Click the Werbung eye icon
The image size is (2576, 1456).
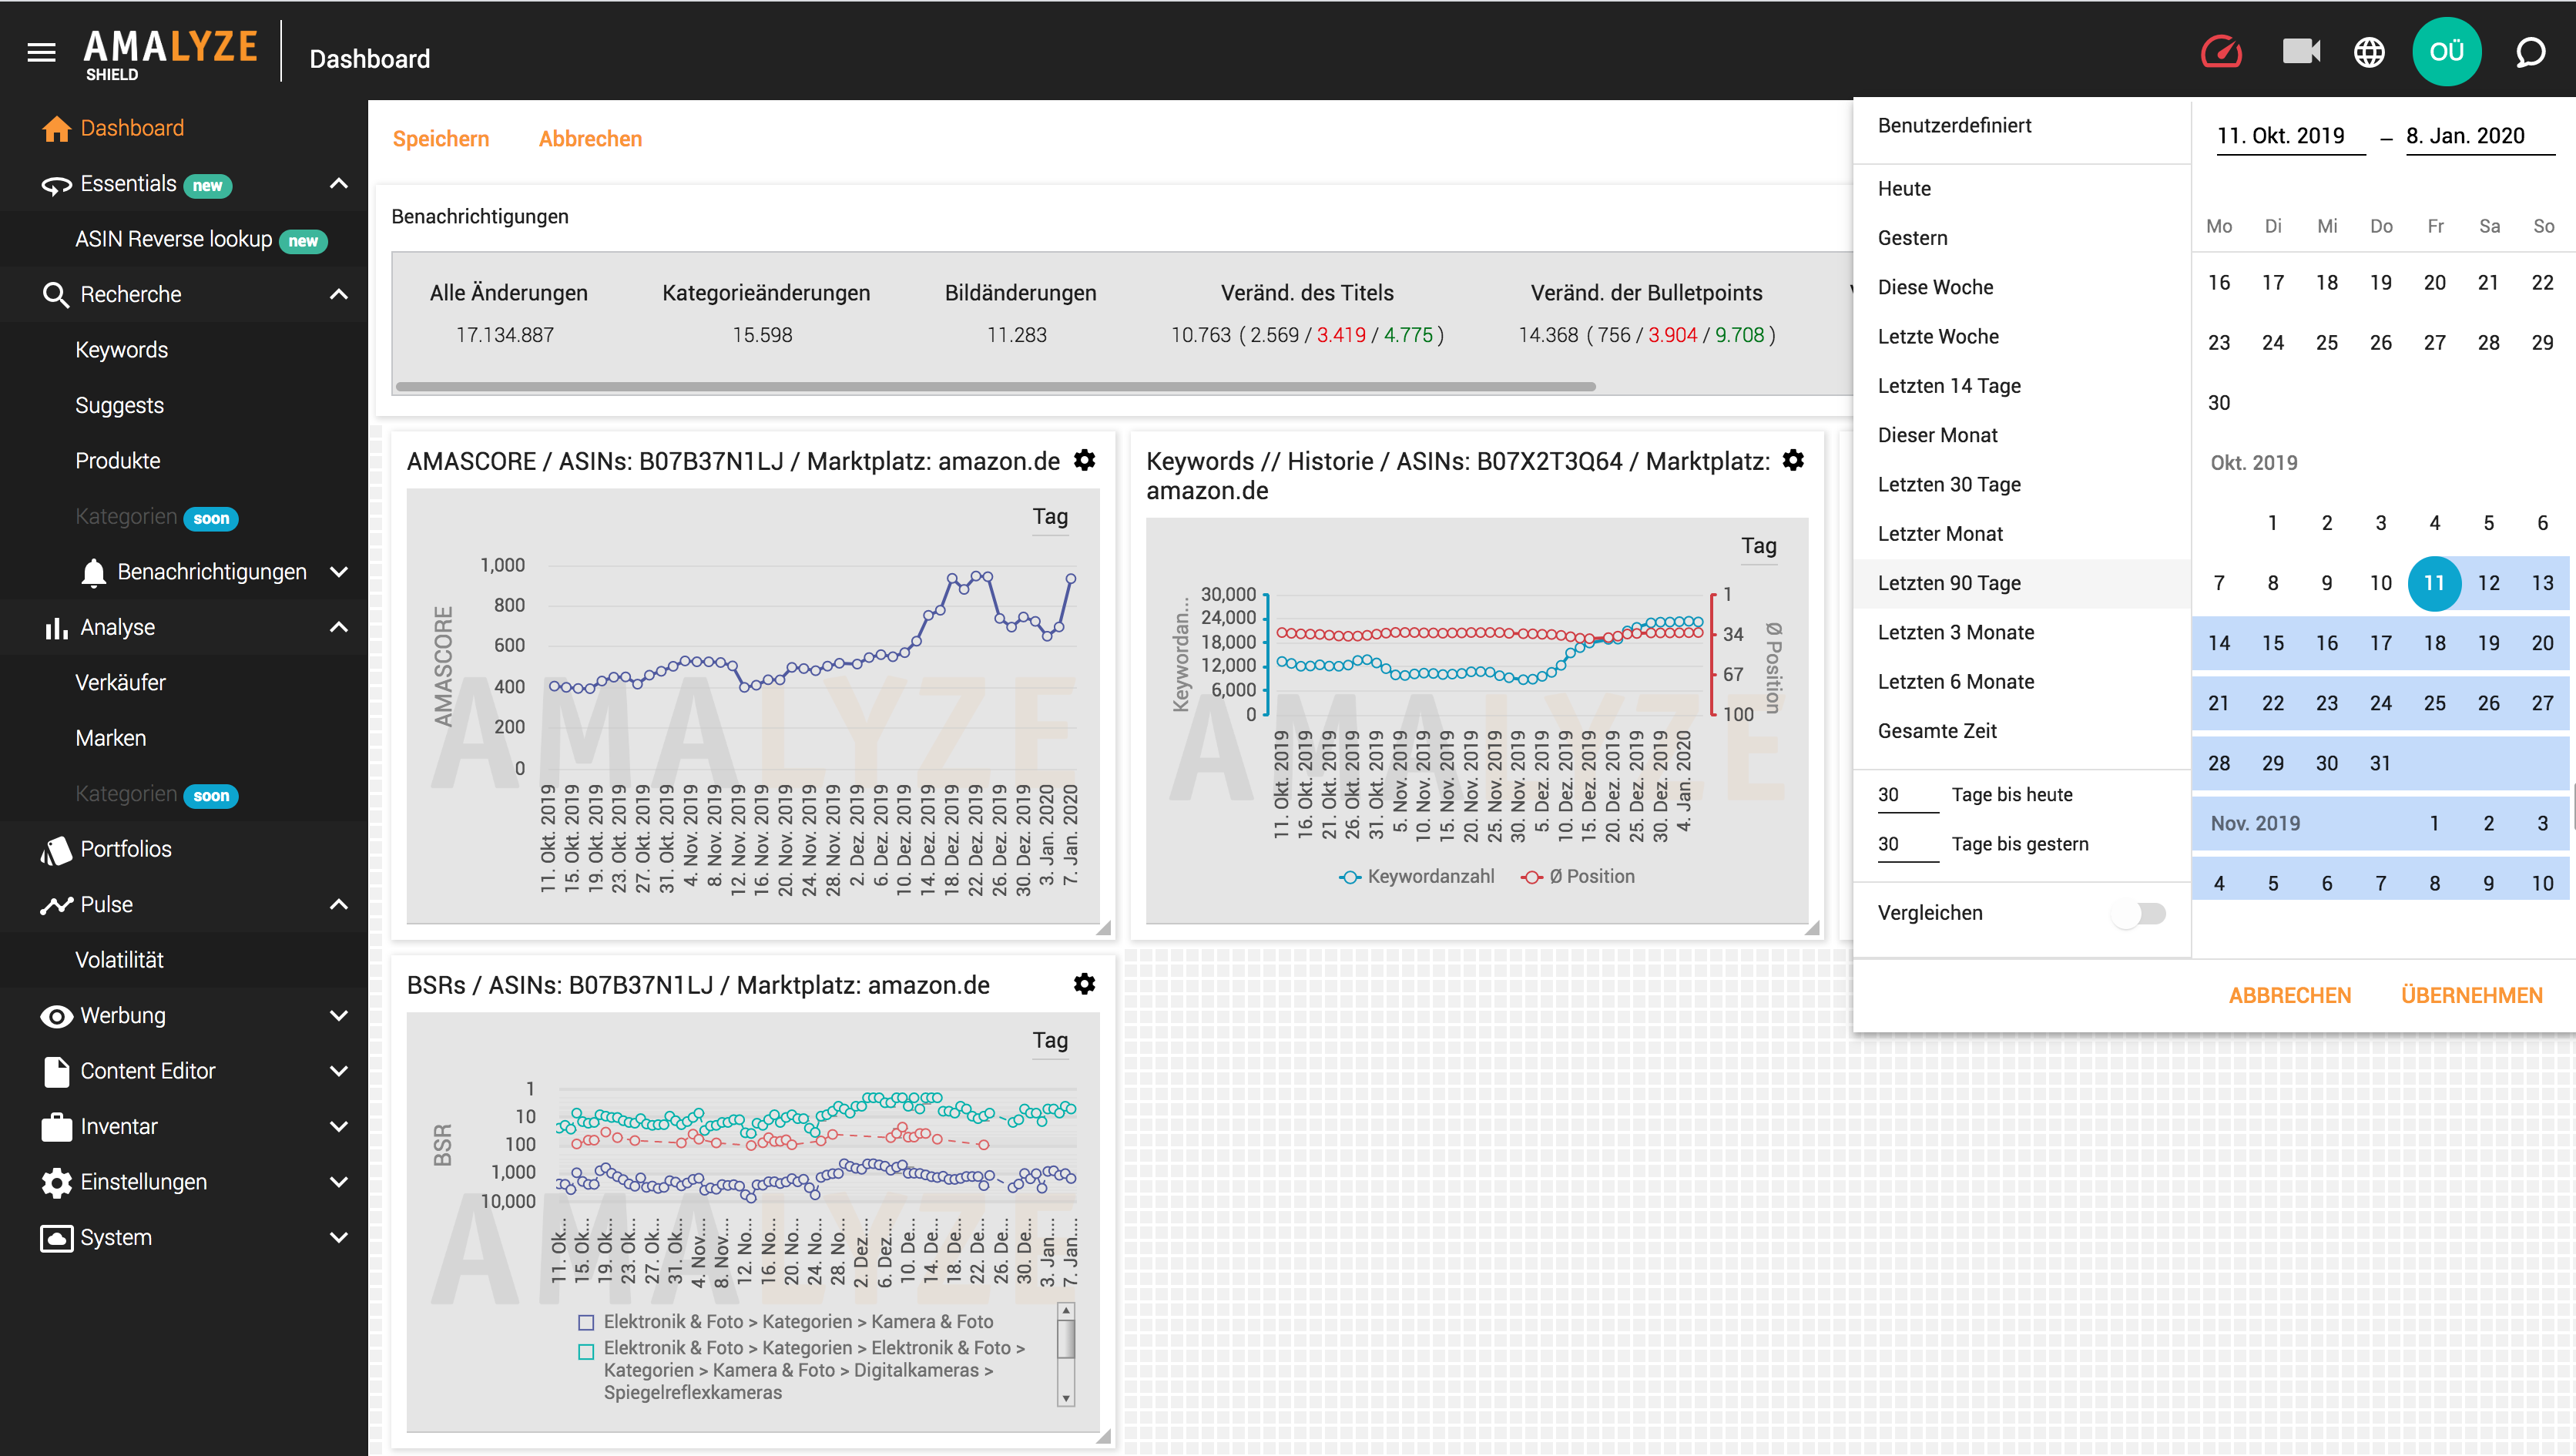click(56, 1016)
